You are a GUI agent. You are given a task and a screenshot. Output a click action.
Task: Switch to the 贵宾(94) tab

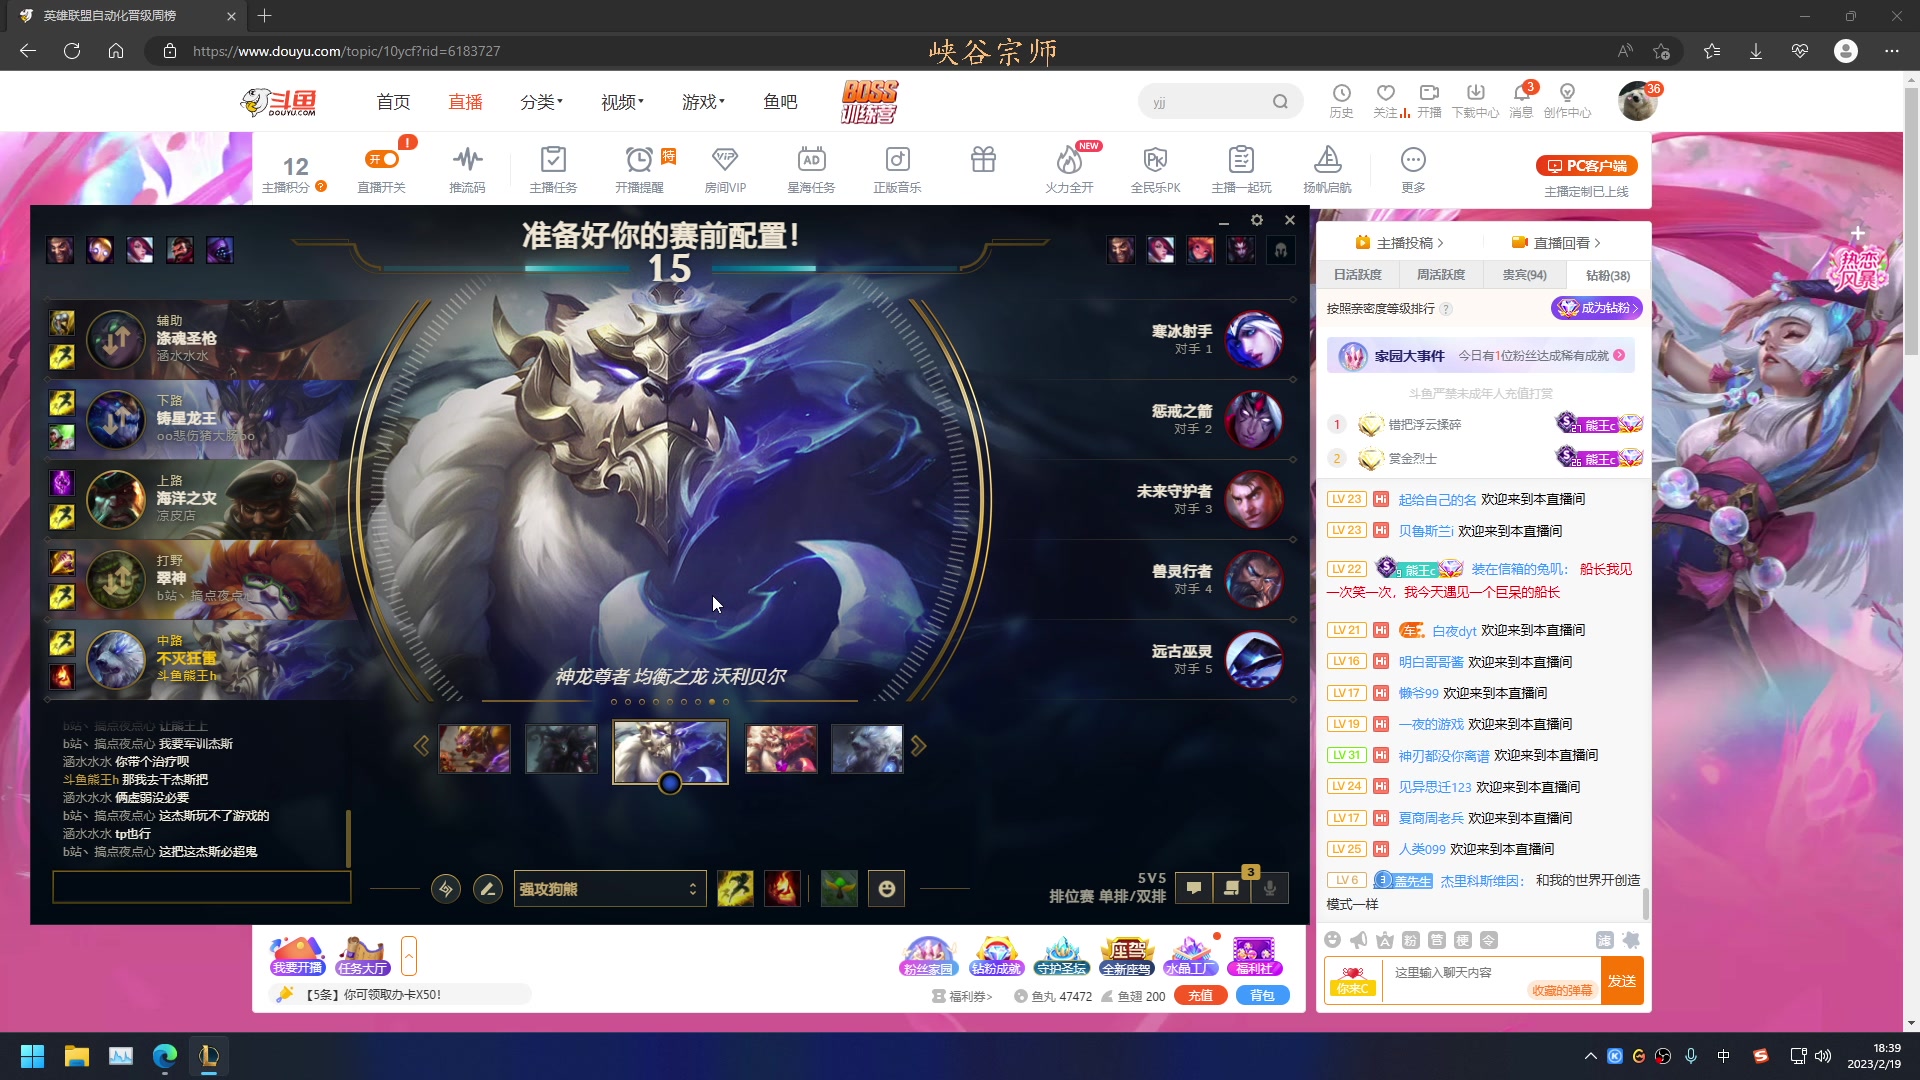[1524, 275]
